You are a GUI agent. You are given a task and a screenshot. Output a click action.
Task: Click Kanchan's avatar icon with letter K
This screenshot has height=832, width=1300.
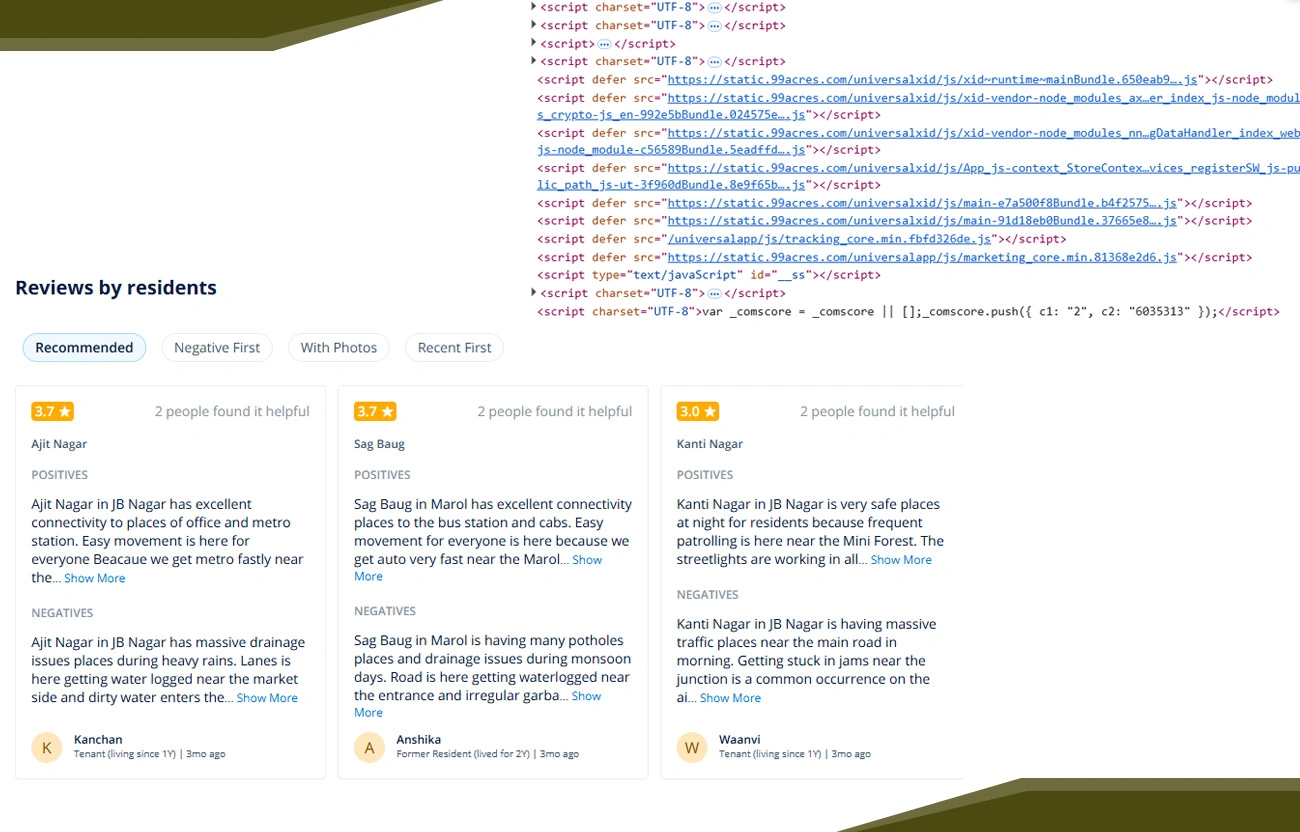click(47, 747)
